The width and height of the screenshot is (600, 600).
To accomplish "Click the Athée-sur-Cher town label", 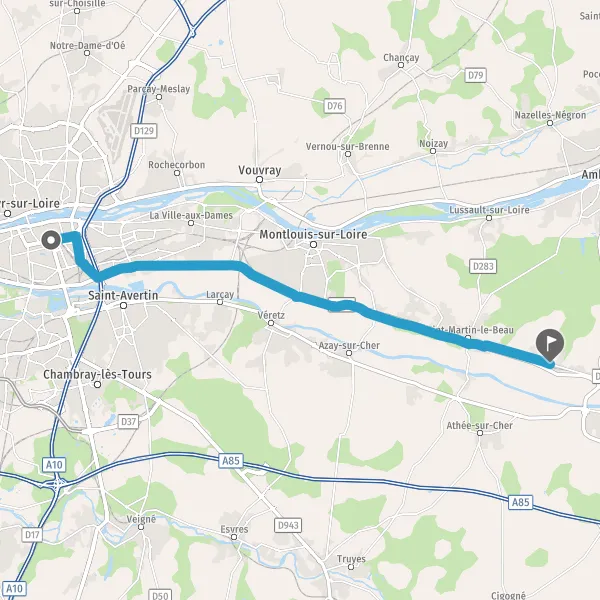I will (479, 425).
